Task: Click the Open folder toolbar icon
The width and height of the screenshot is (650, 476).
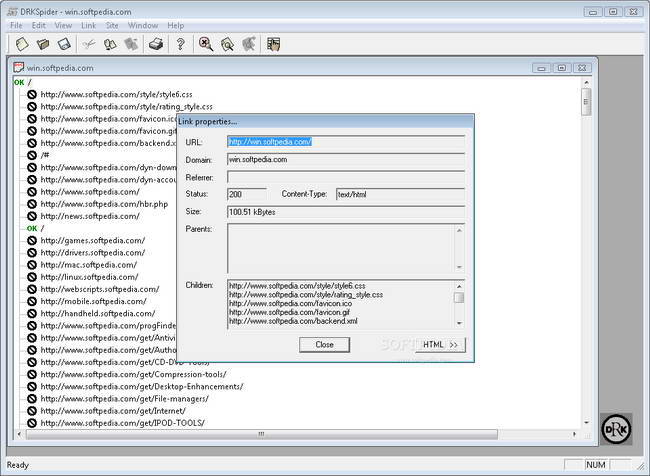Action: tap(43, 44)
